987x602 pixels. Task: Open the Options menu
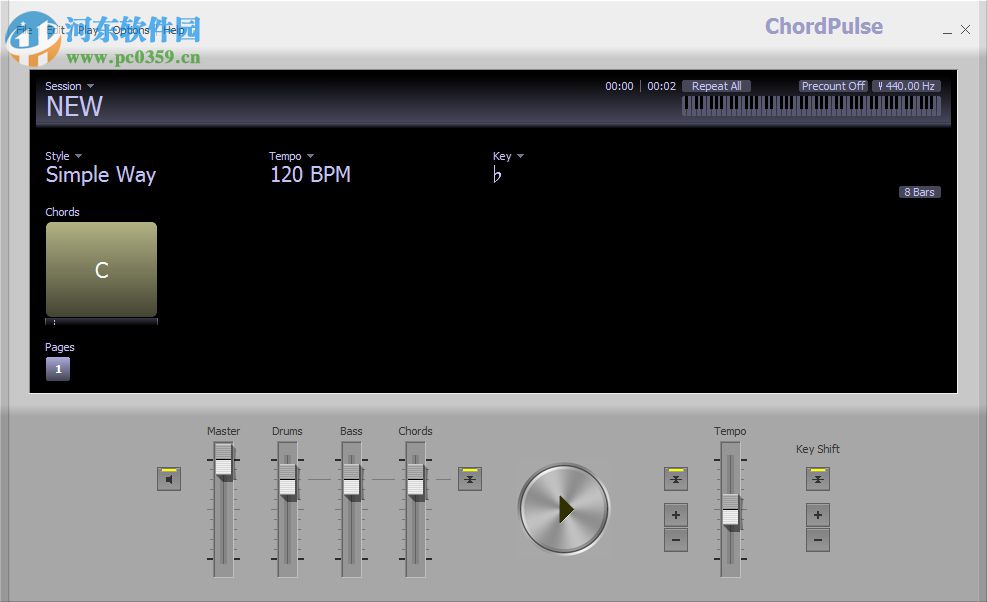130,30
